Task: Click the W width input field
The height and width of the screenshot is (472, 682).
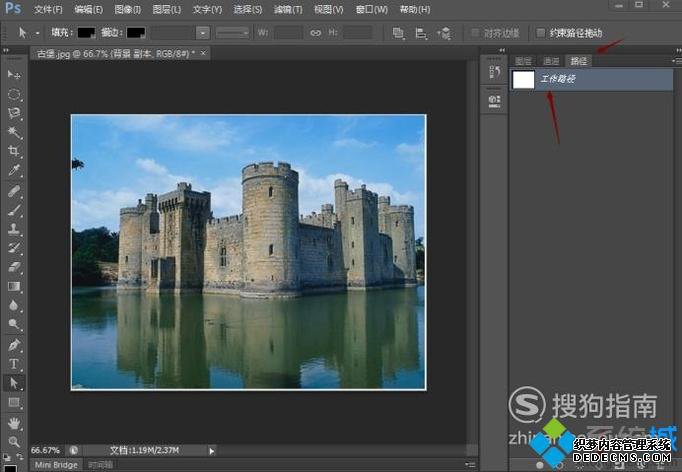Action: [x=288, y=33]
